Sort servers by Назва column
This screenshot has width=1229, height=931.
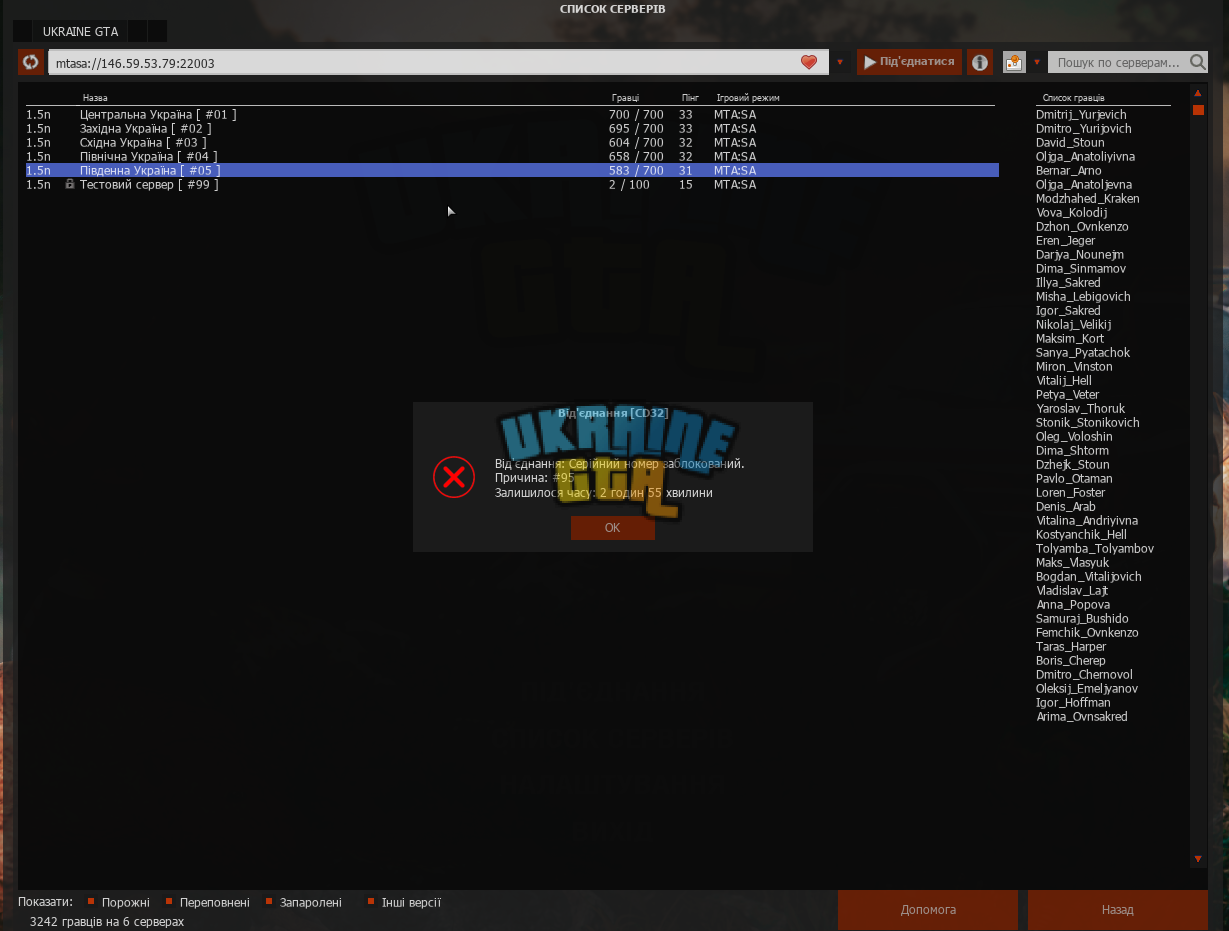[x=95, y=98]
